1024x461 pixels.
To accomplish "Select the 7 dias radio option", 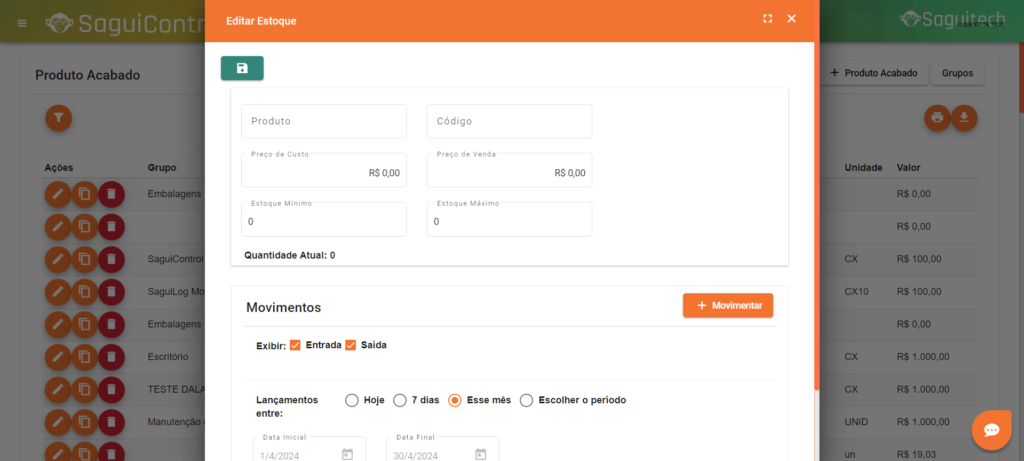I will [400, 400].
